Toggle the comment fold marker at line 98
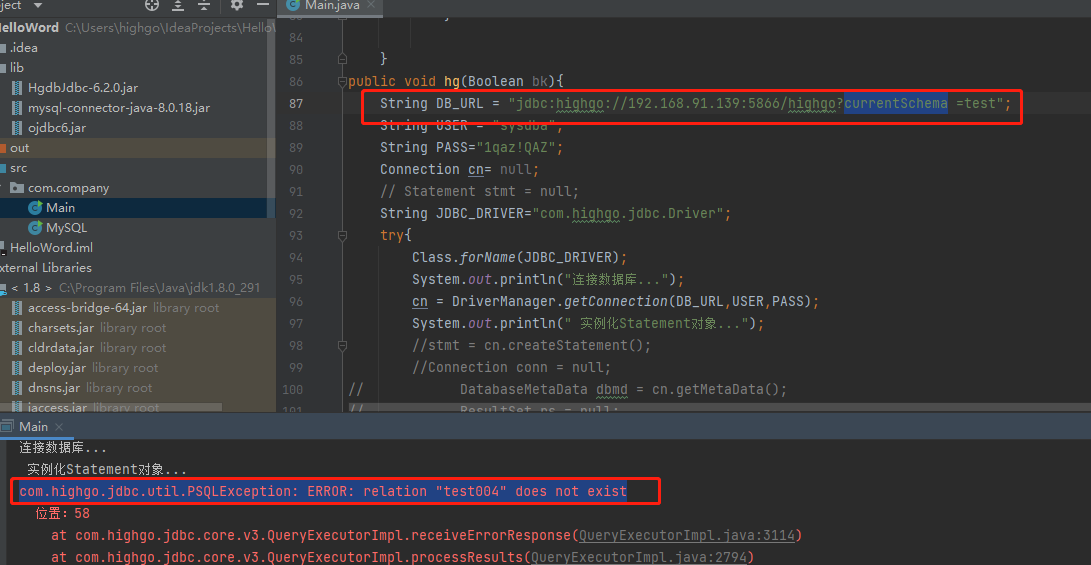The height and width of the screenshot is (565, 1091). tap(342, 345)
